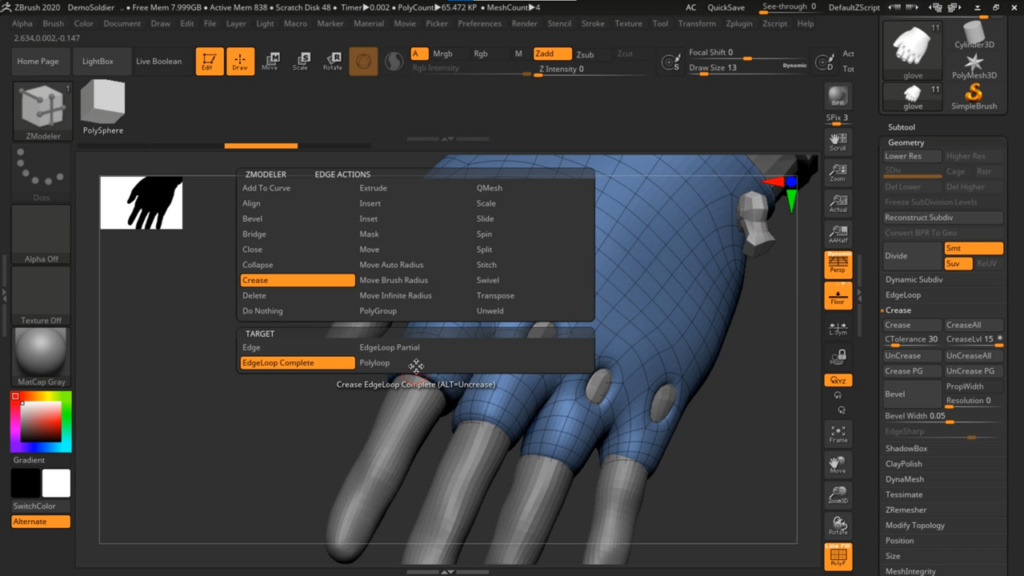Expand the Modify Topology section

click(915, 525)
